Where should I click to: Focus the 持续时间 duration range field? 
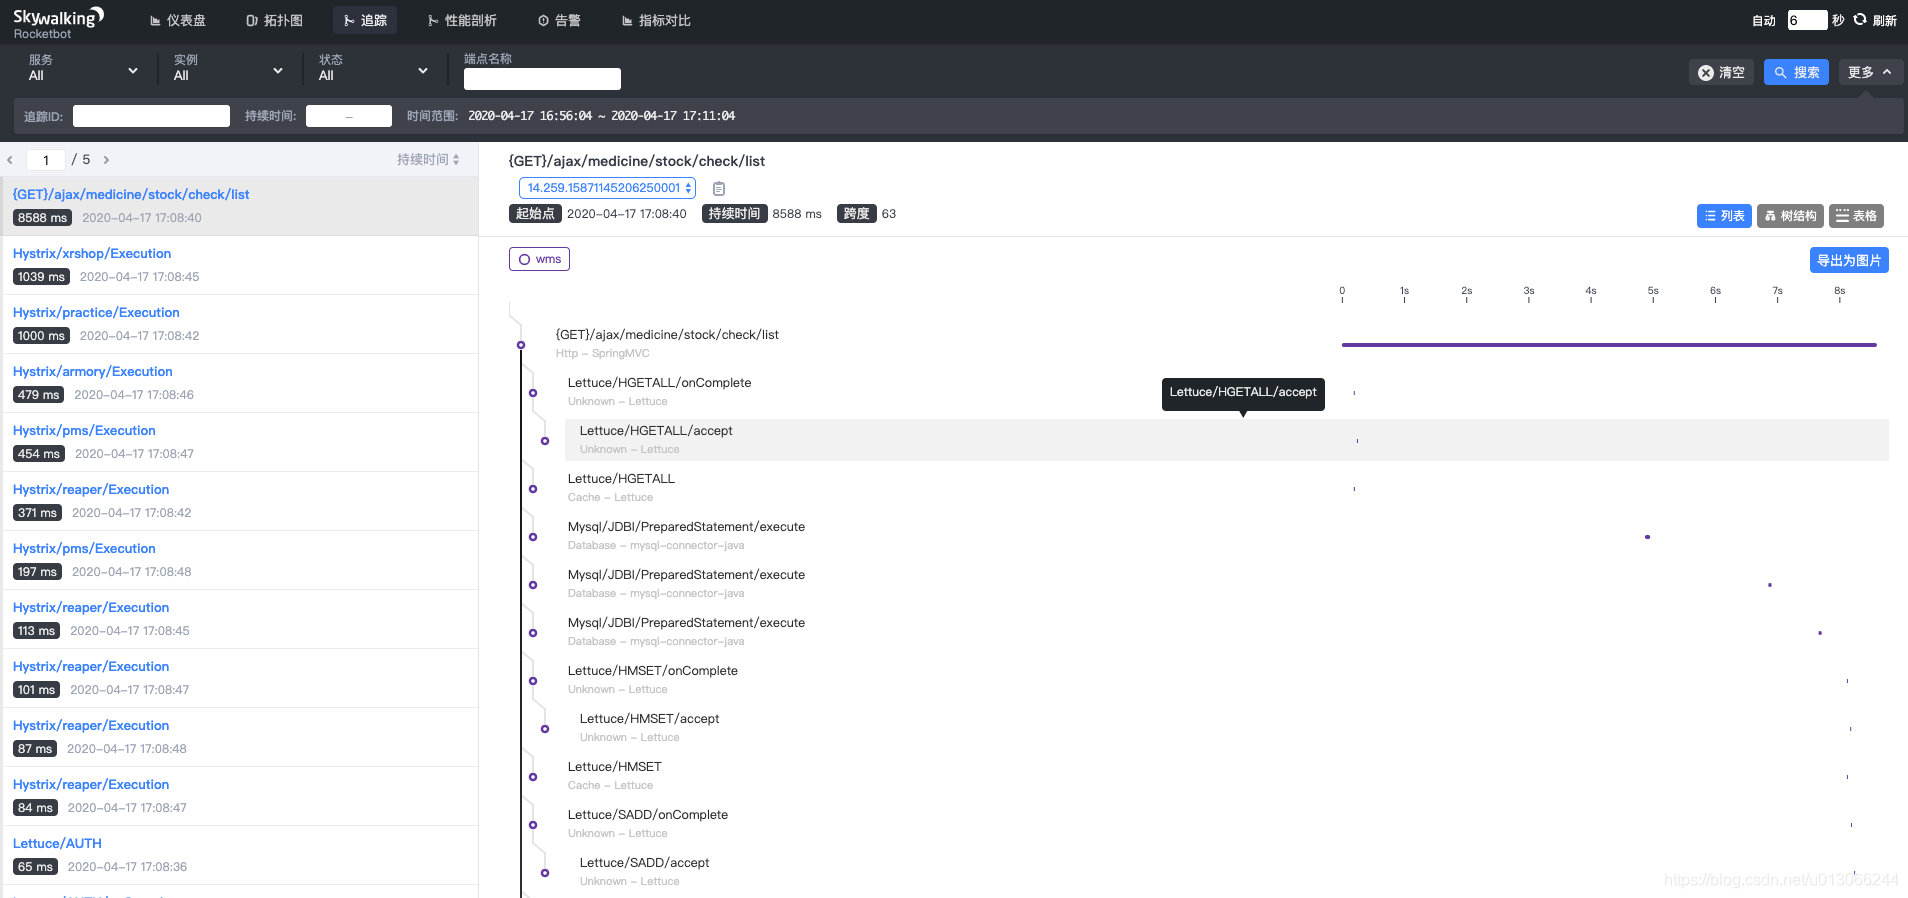348,116
